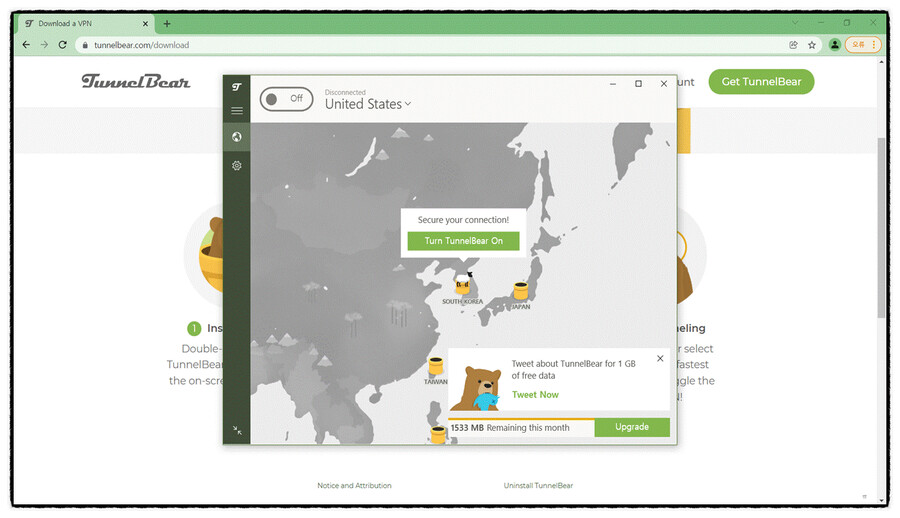The image size is (900, 518).
Task: Click the southernmost tunnel barrel below Taiwan
Action: click(x=438, y=435)
